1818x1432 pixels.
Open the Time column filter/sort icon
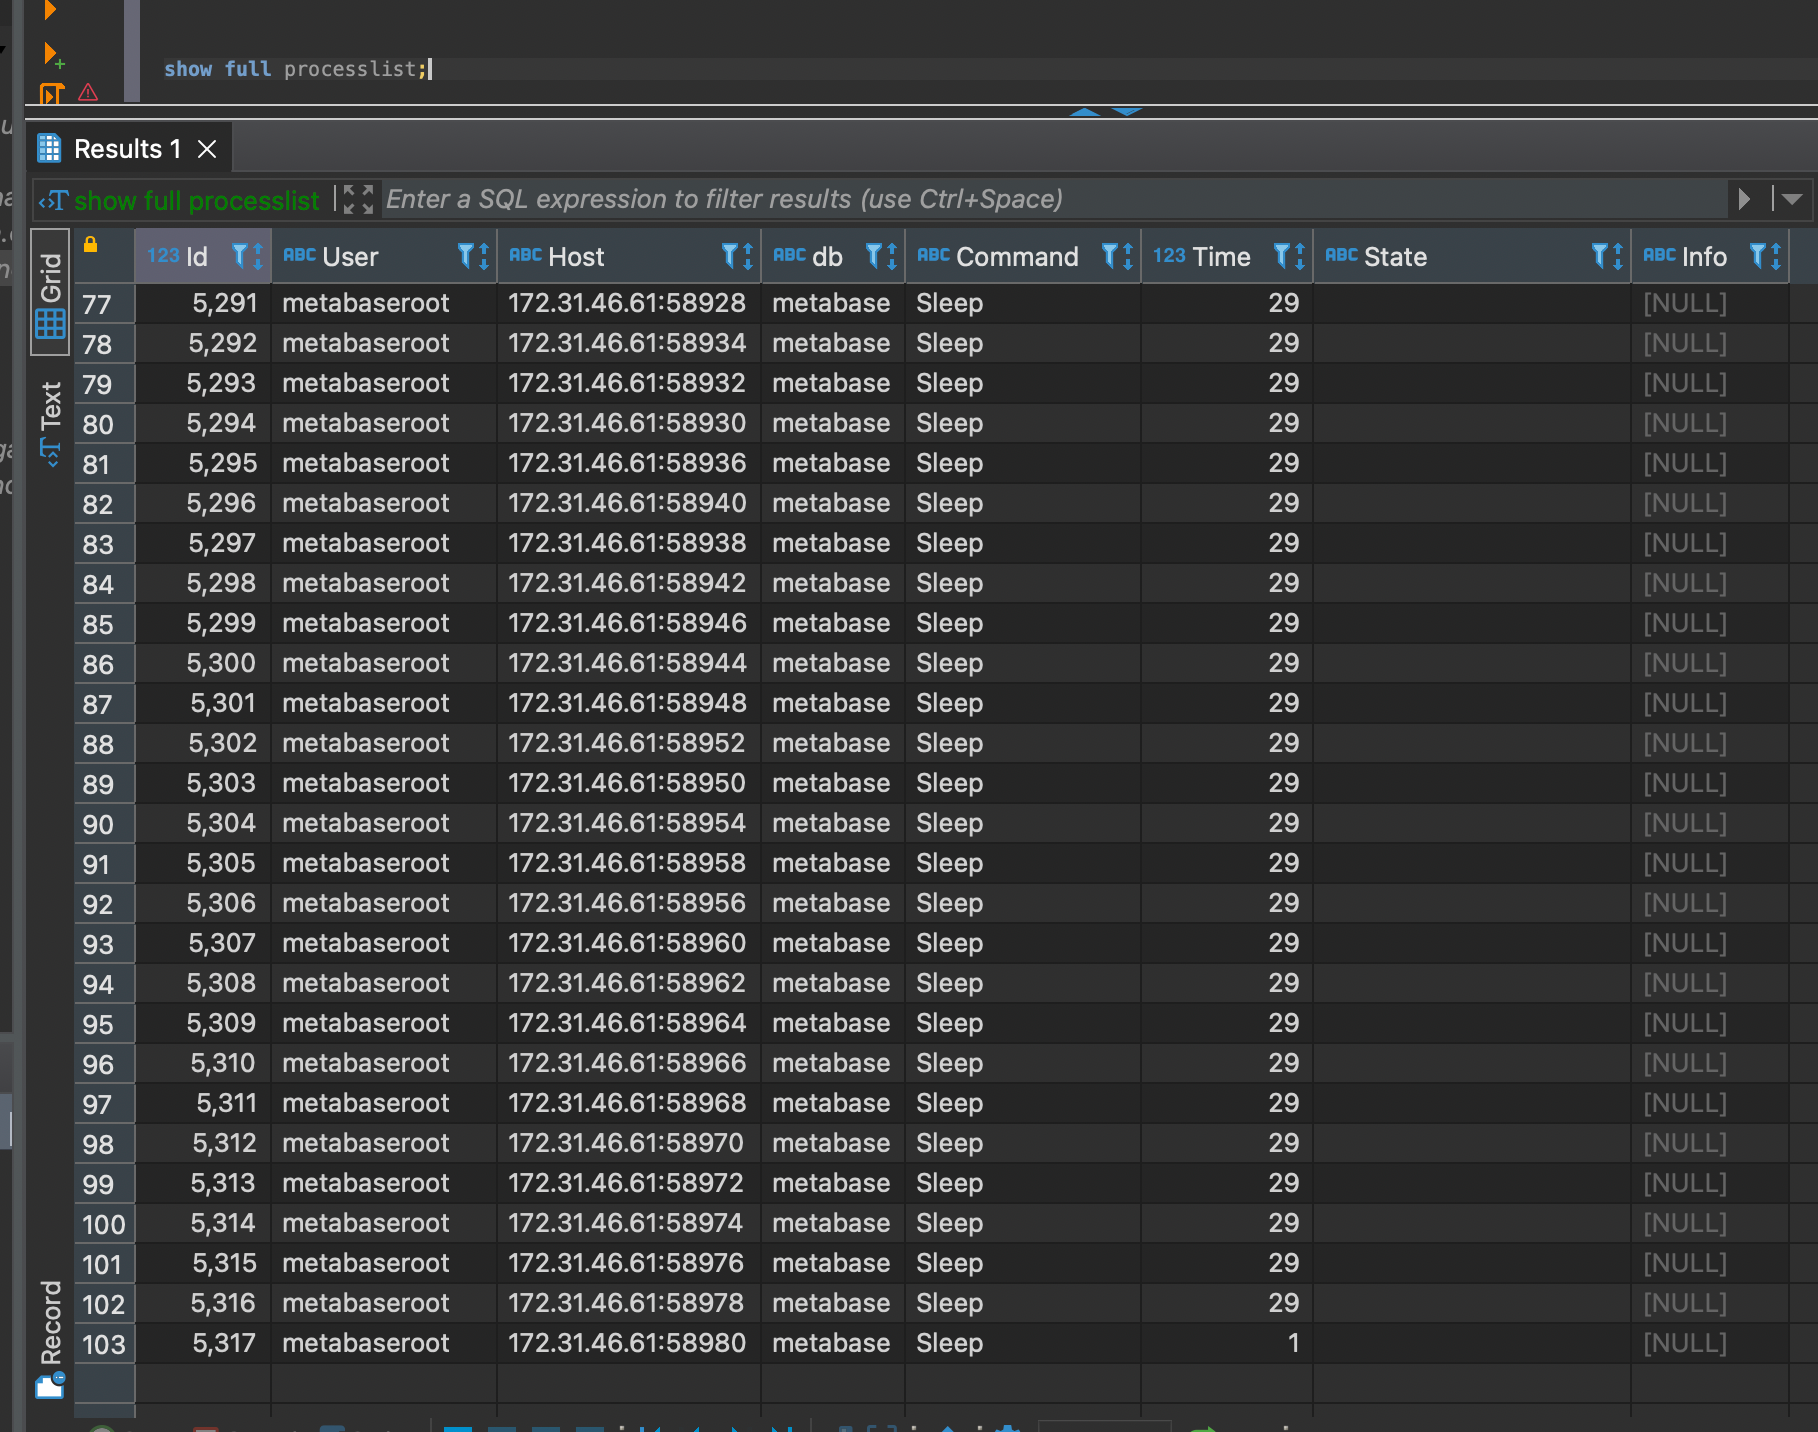[1289, 256]
